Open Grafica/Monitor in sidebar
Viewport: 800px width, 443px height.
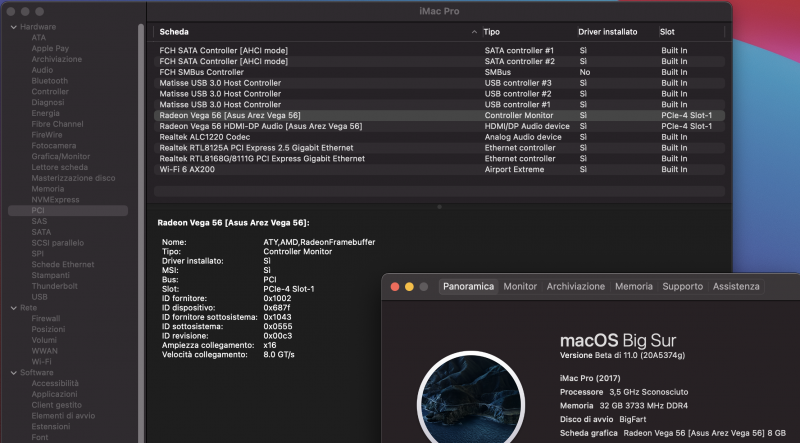coord(61,156)
